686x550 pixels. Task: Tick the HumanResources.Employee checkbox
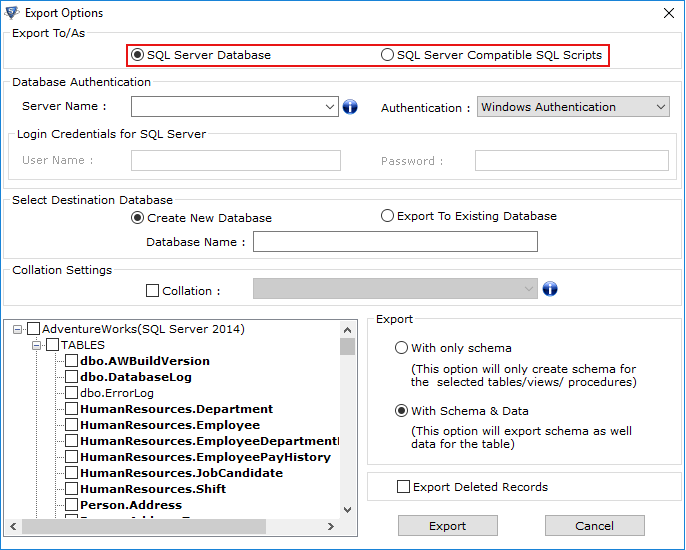click(x=71, y=425)
